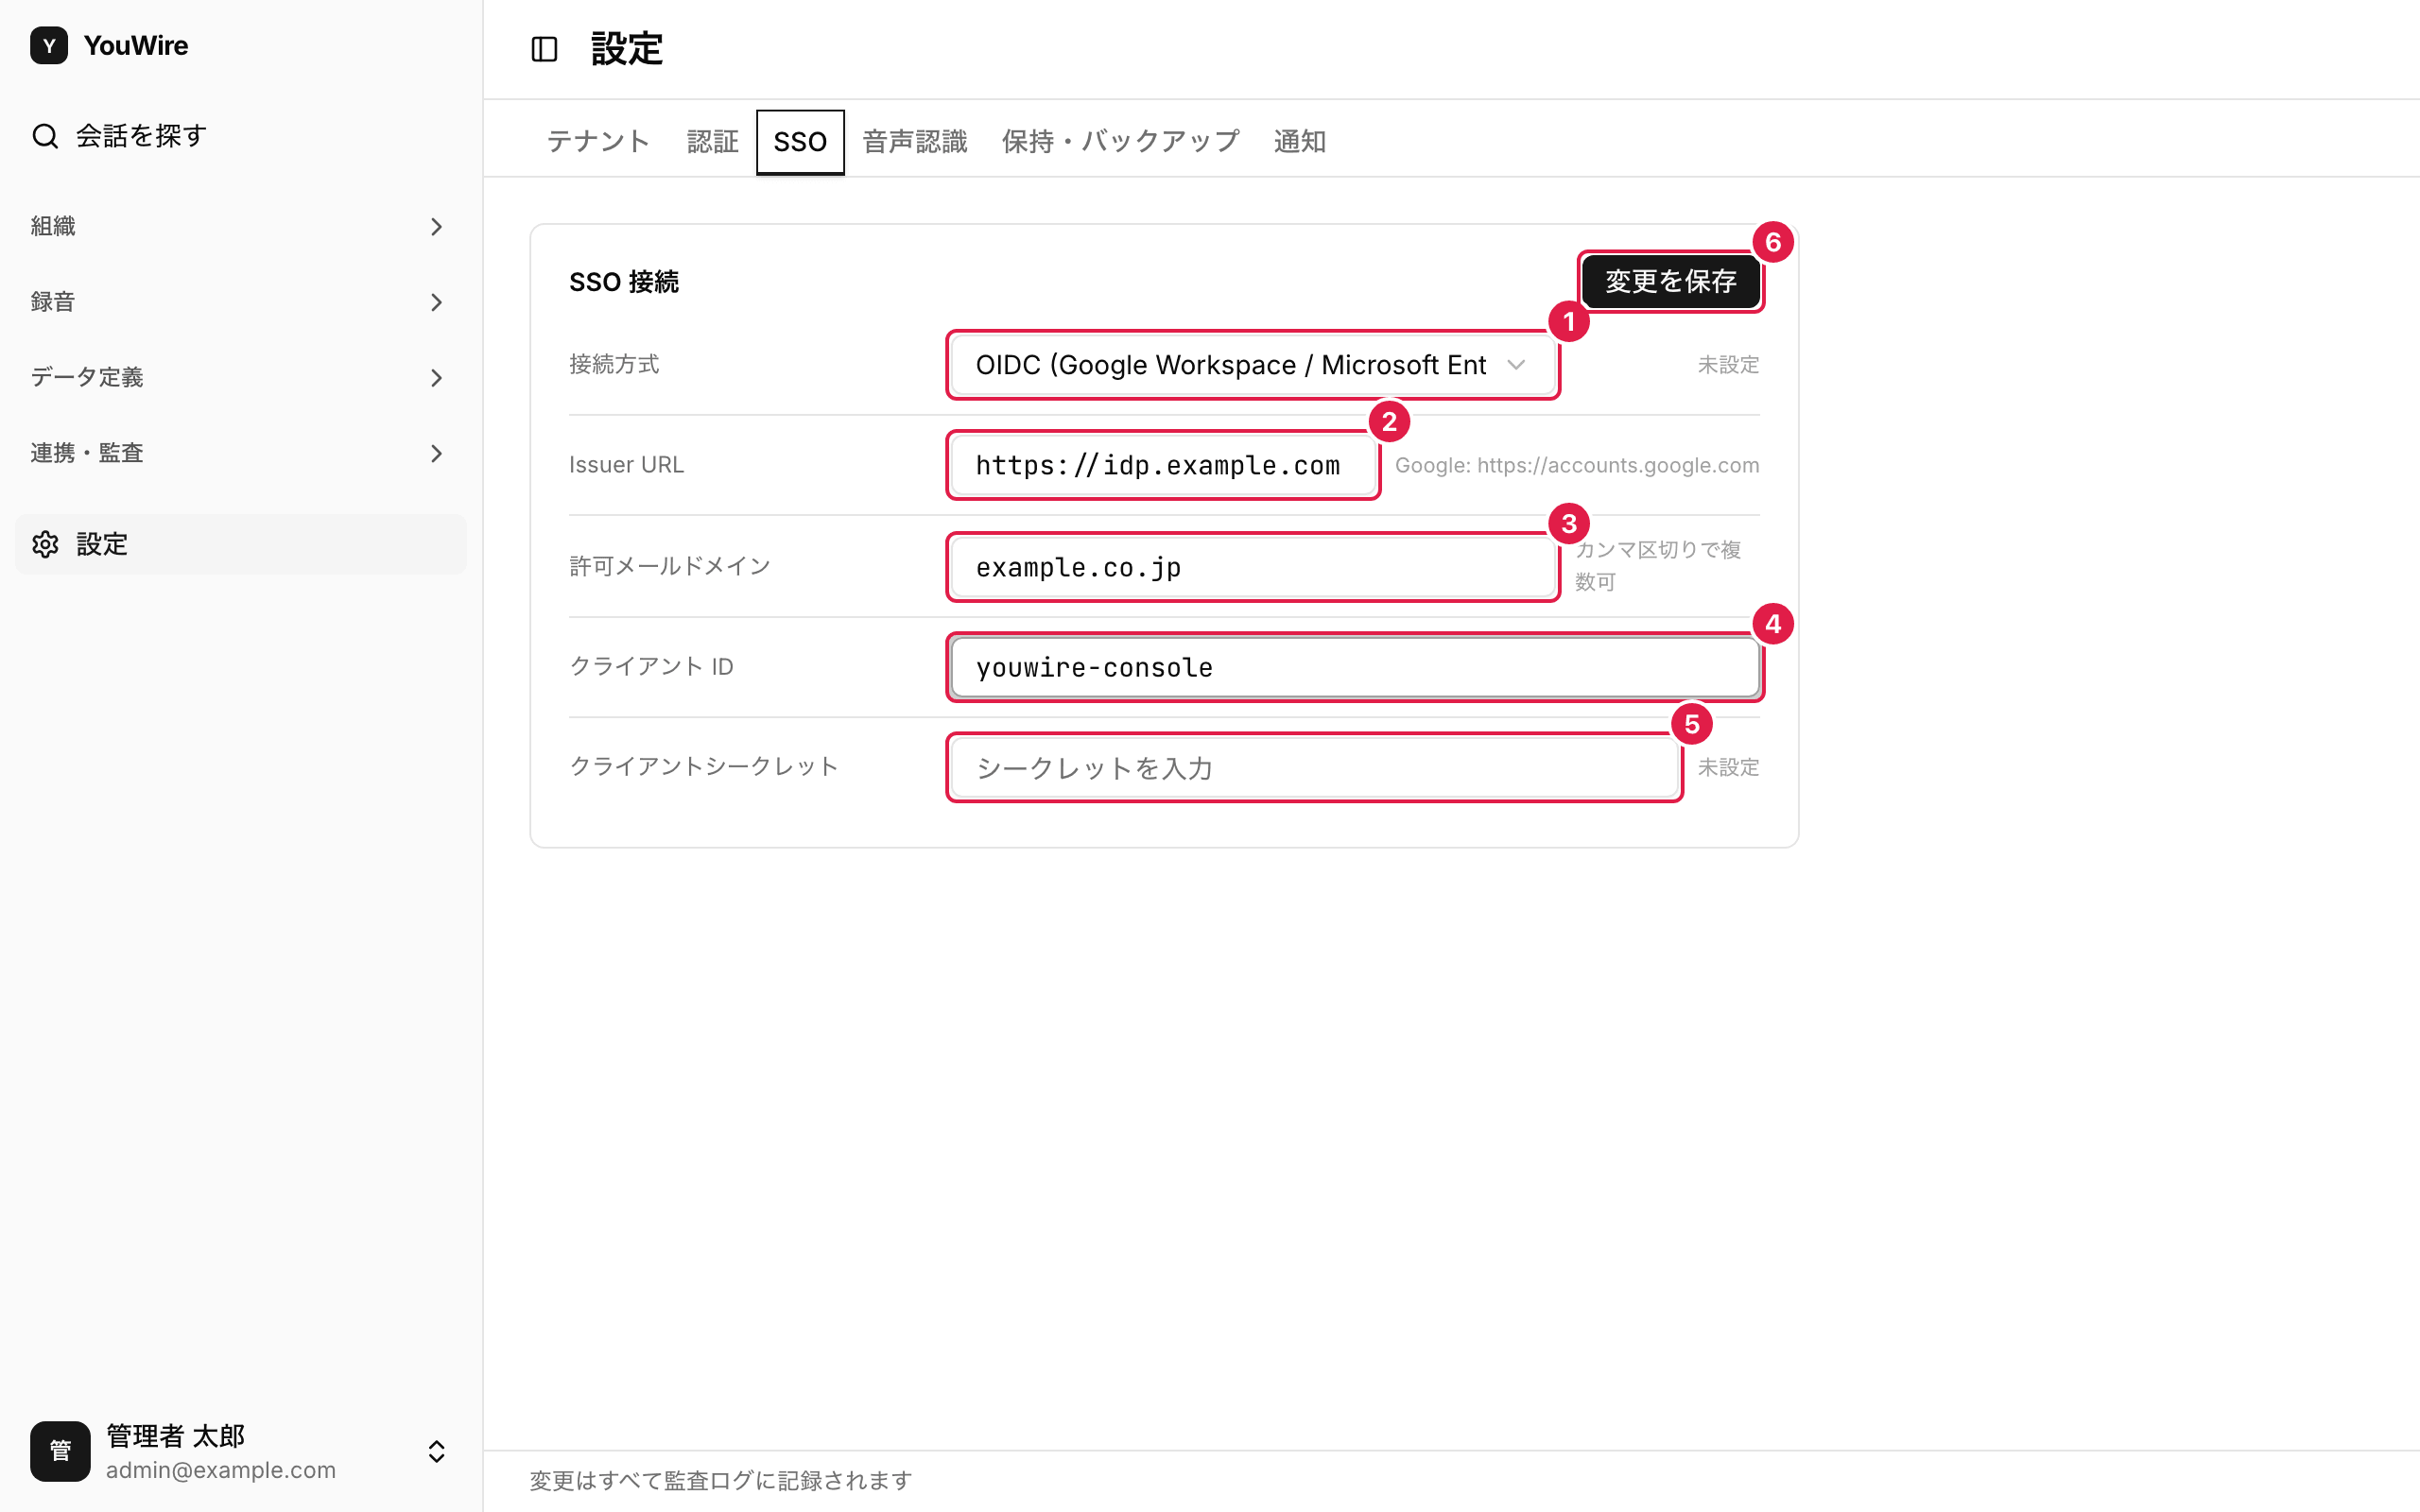Click the 管 user avatar
The height and width of the screenshot is (1512, 2420).
tap(60, 1451)
